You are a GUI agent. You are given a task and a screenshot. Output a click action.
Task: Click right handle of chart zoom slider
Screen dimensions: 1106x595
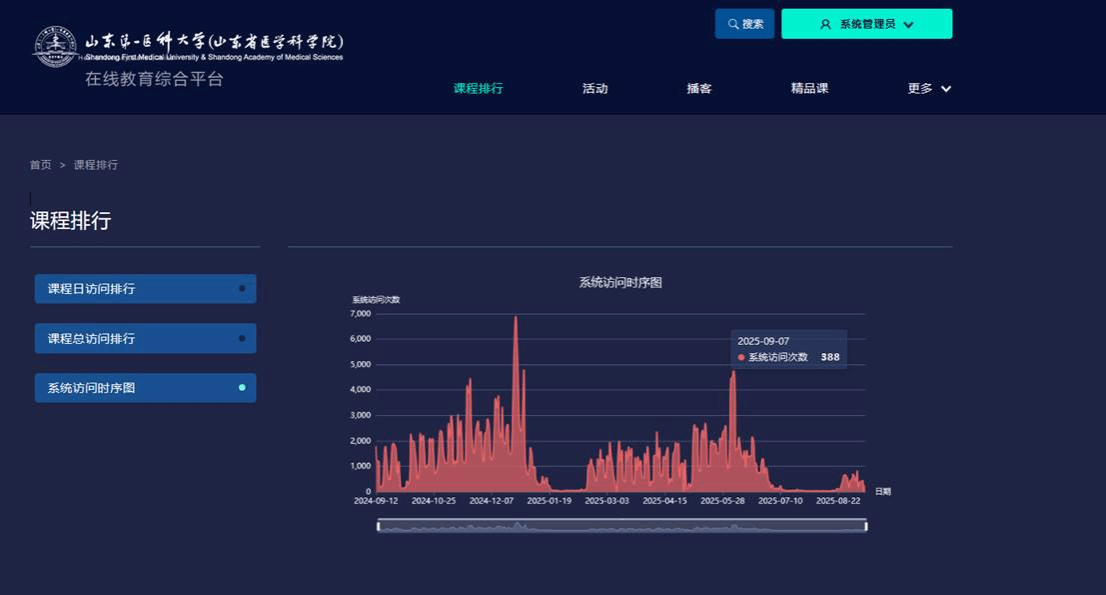[866, 526]
